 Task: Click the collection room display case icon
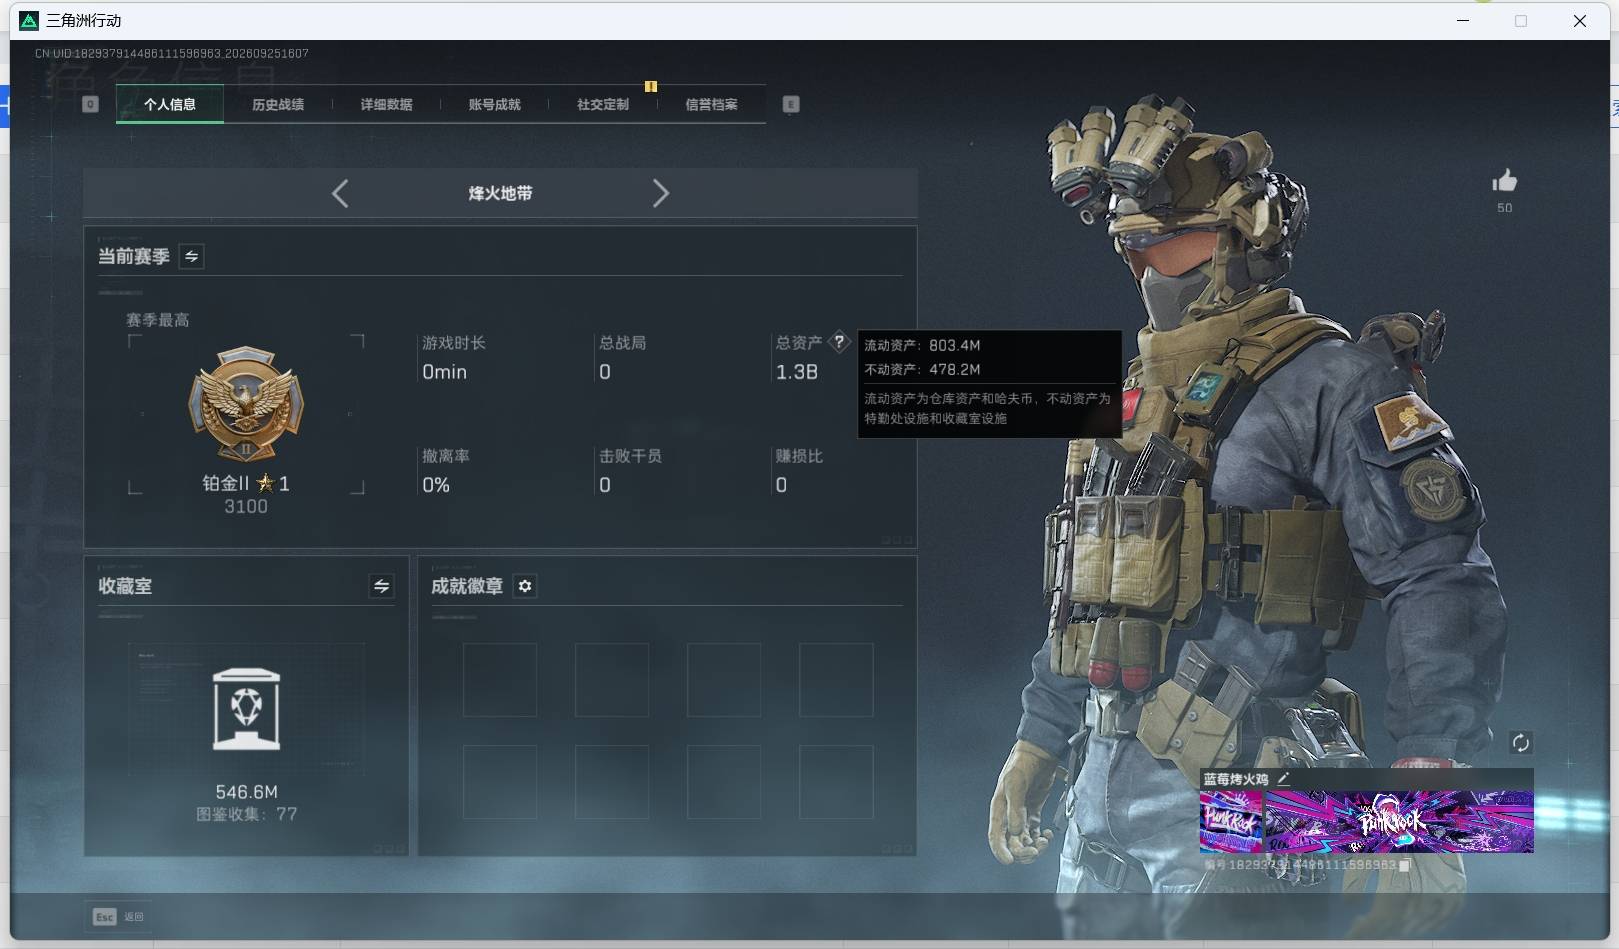click(x=246, y=709)
